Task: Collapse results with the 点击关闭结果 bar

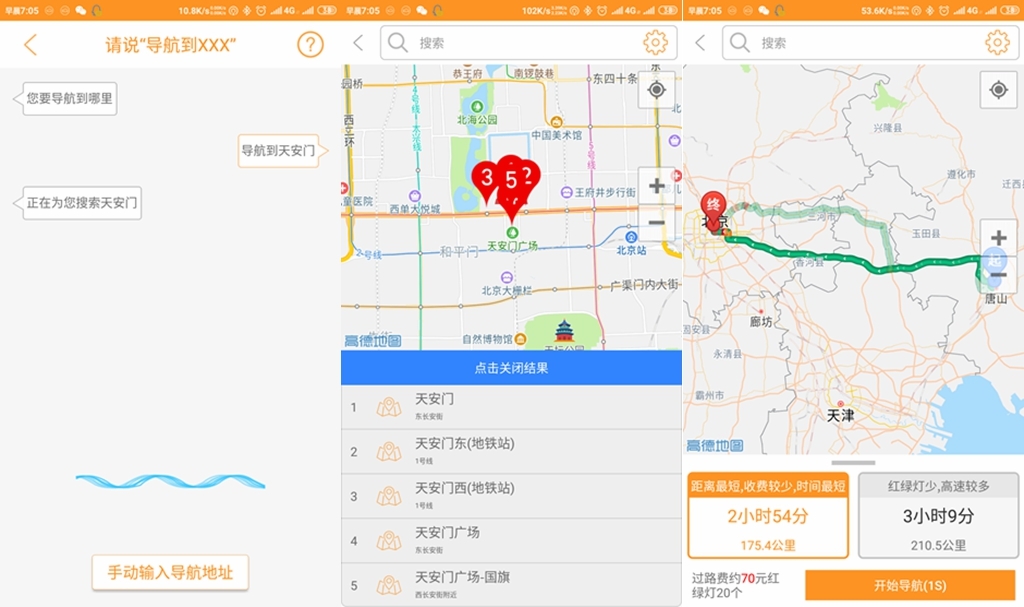Action: click(512, 367)
